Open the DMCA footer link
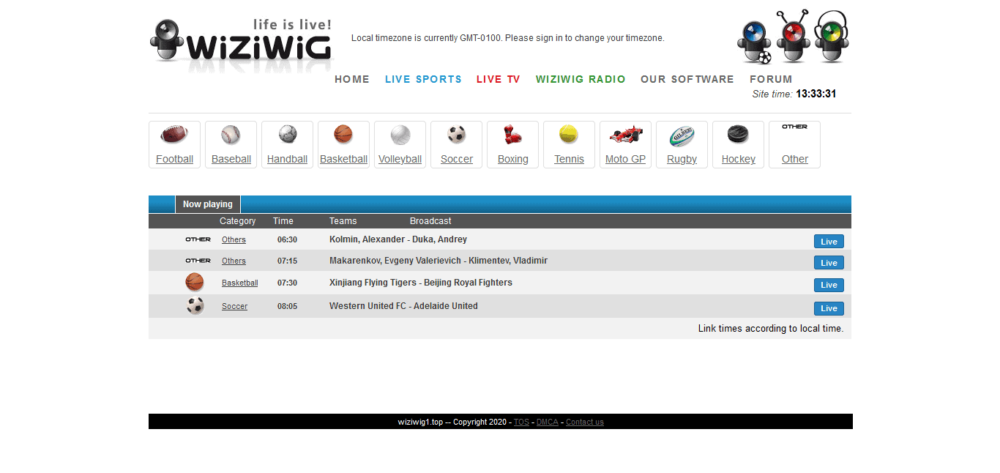The width and height of the screenshot is (1000, 473). [547, 422]
